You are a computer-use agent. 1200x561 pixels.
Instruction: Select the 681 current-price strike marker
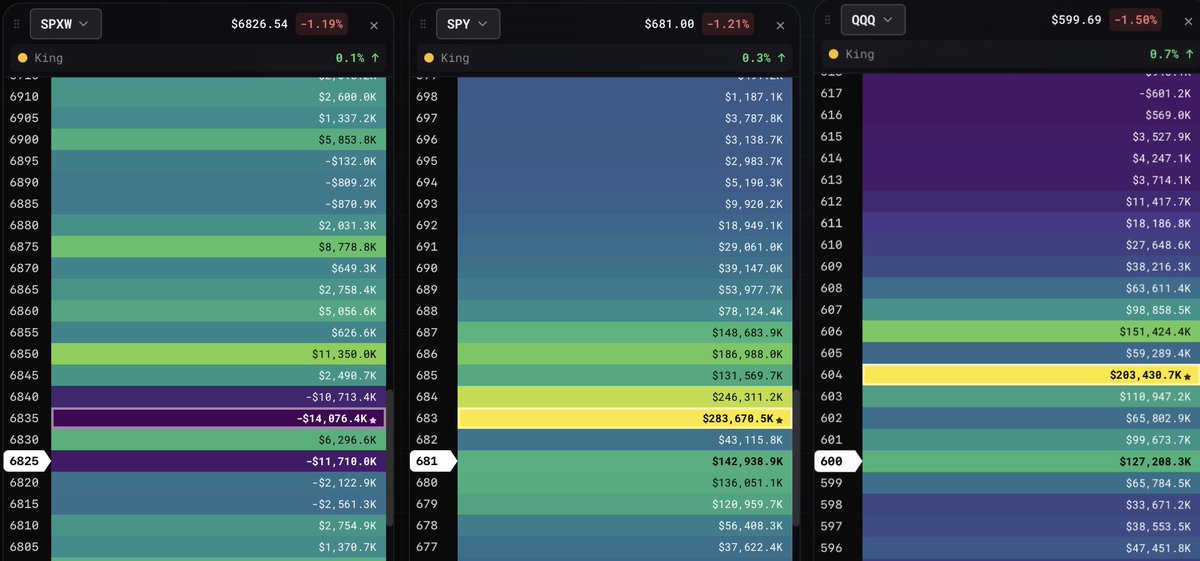click(432, 461)
